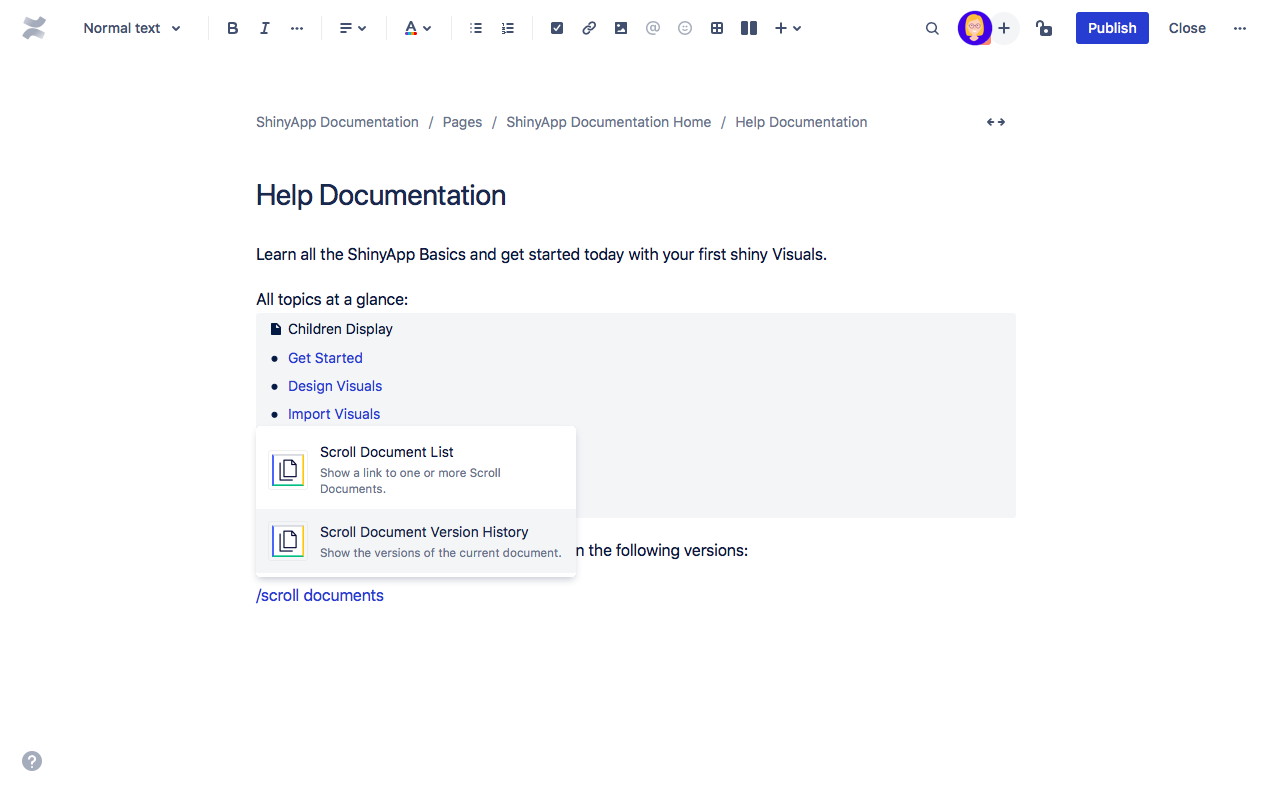Insert a table
The height and width of the screenshot is (800, 1280).
pos(716,28)
